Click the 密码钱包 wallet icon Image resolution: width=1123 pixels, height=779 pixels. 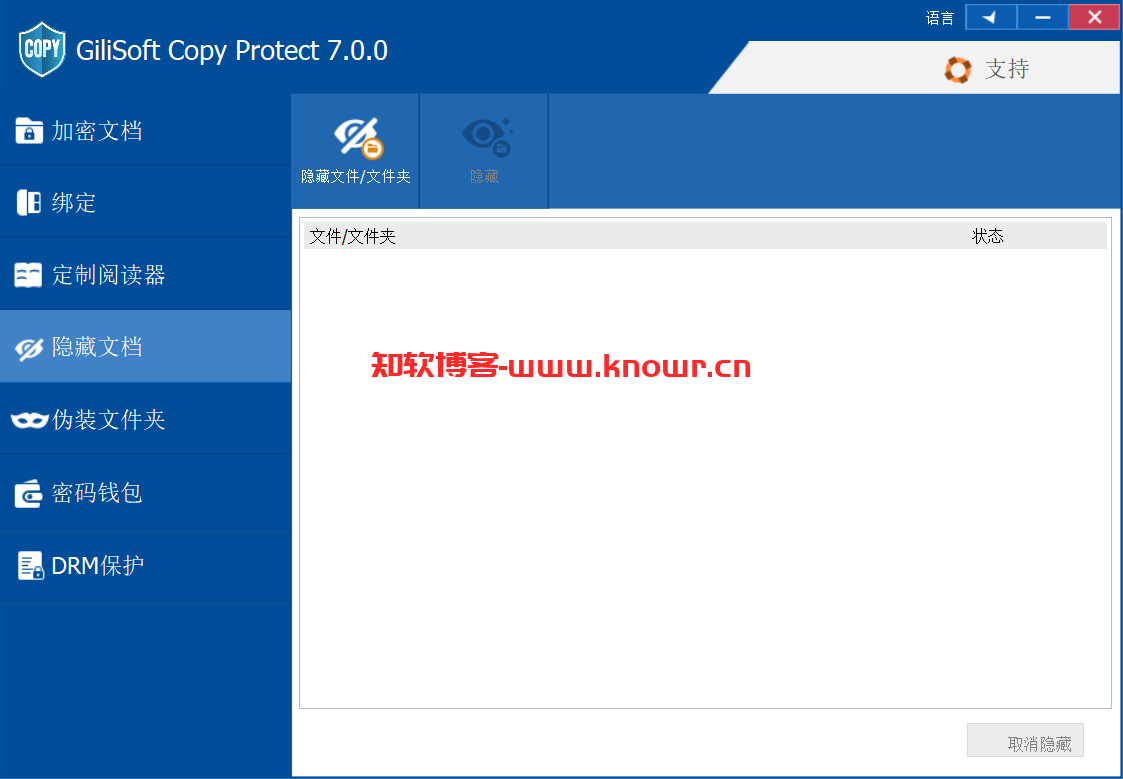coord(29,493)
